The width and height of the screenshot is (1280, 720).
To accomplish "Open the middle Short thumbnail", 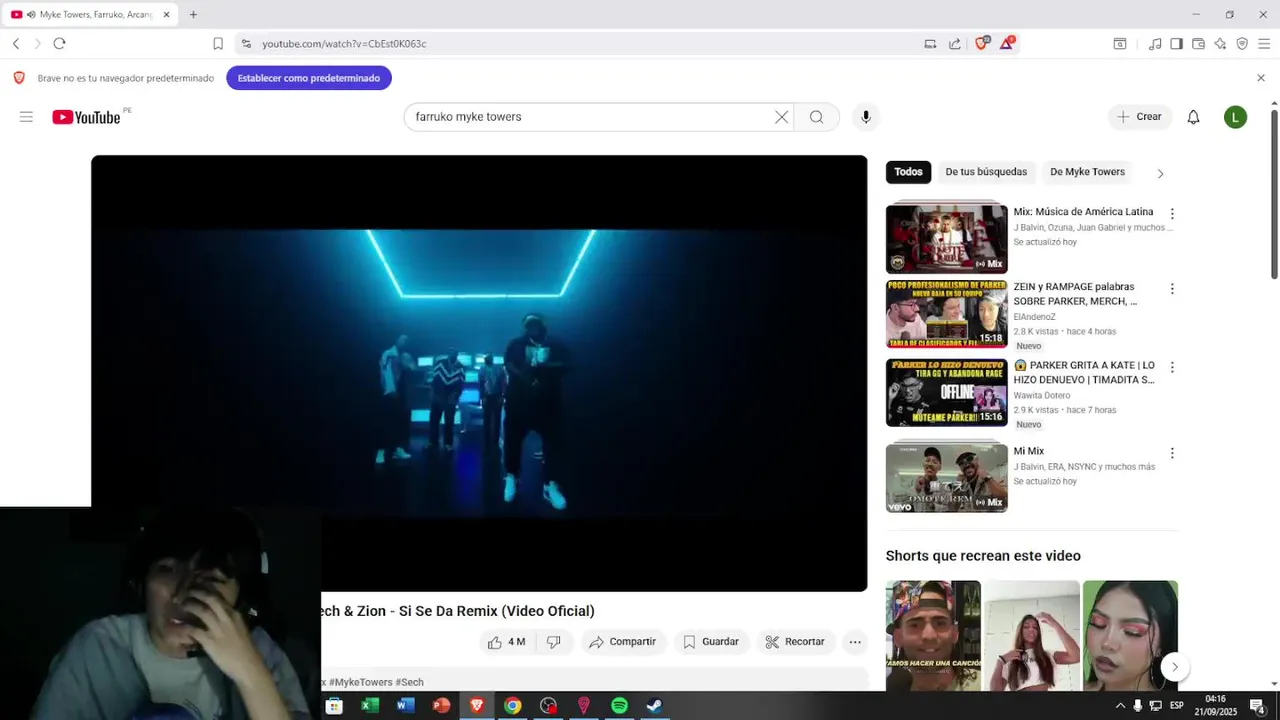I will 1031,635.
